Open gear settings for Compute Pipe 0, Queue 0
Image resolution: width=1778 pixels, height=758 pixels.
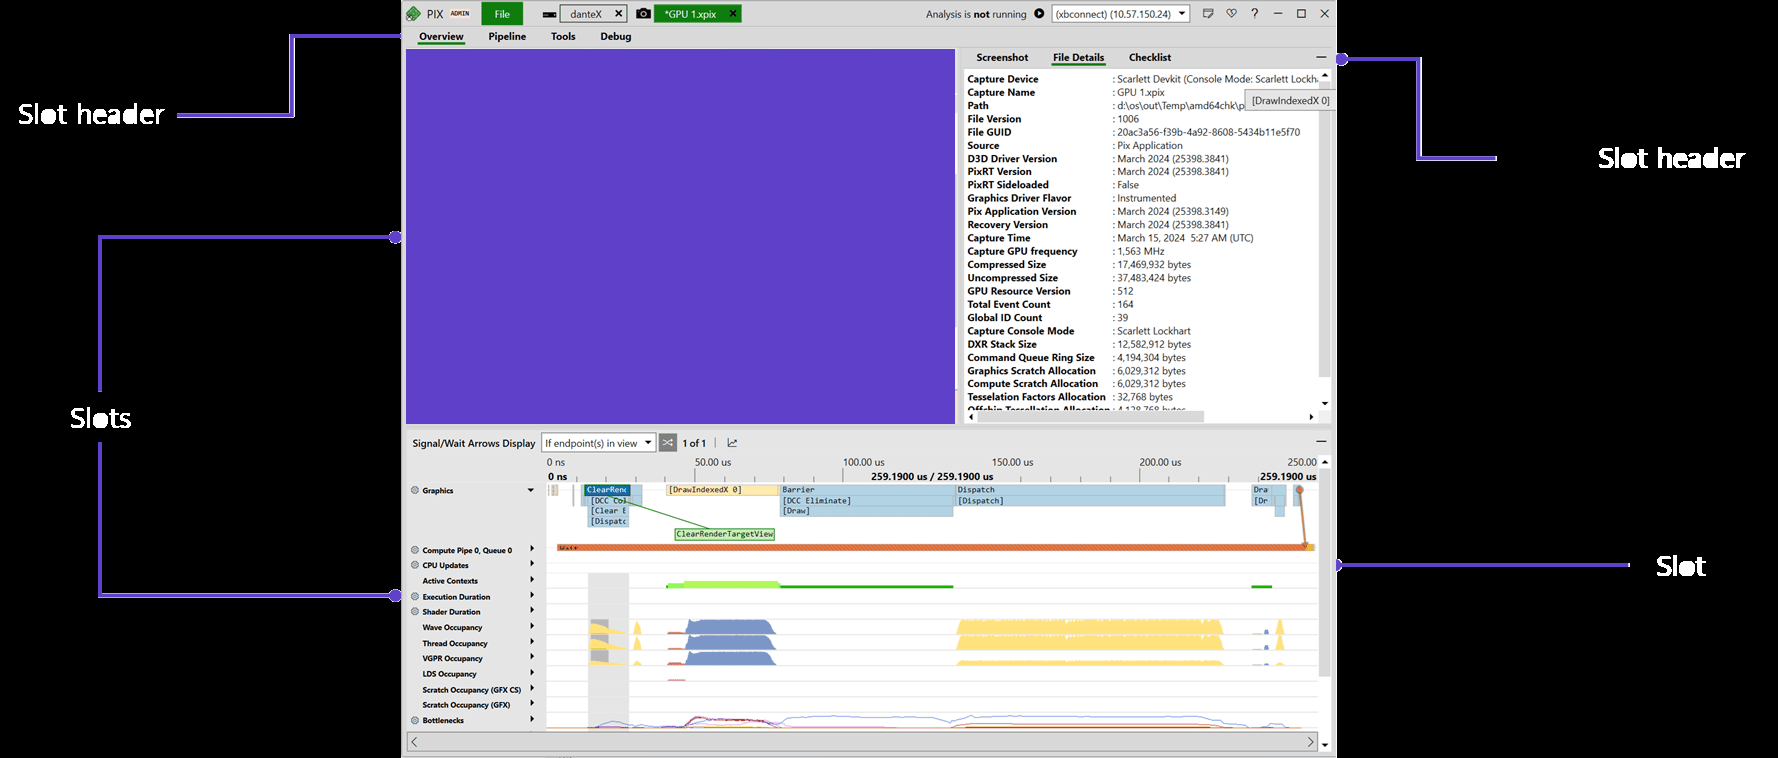coord(415,550)
